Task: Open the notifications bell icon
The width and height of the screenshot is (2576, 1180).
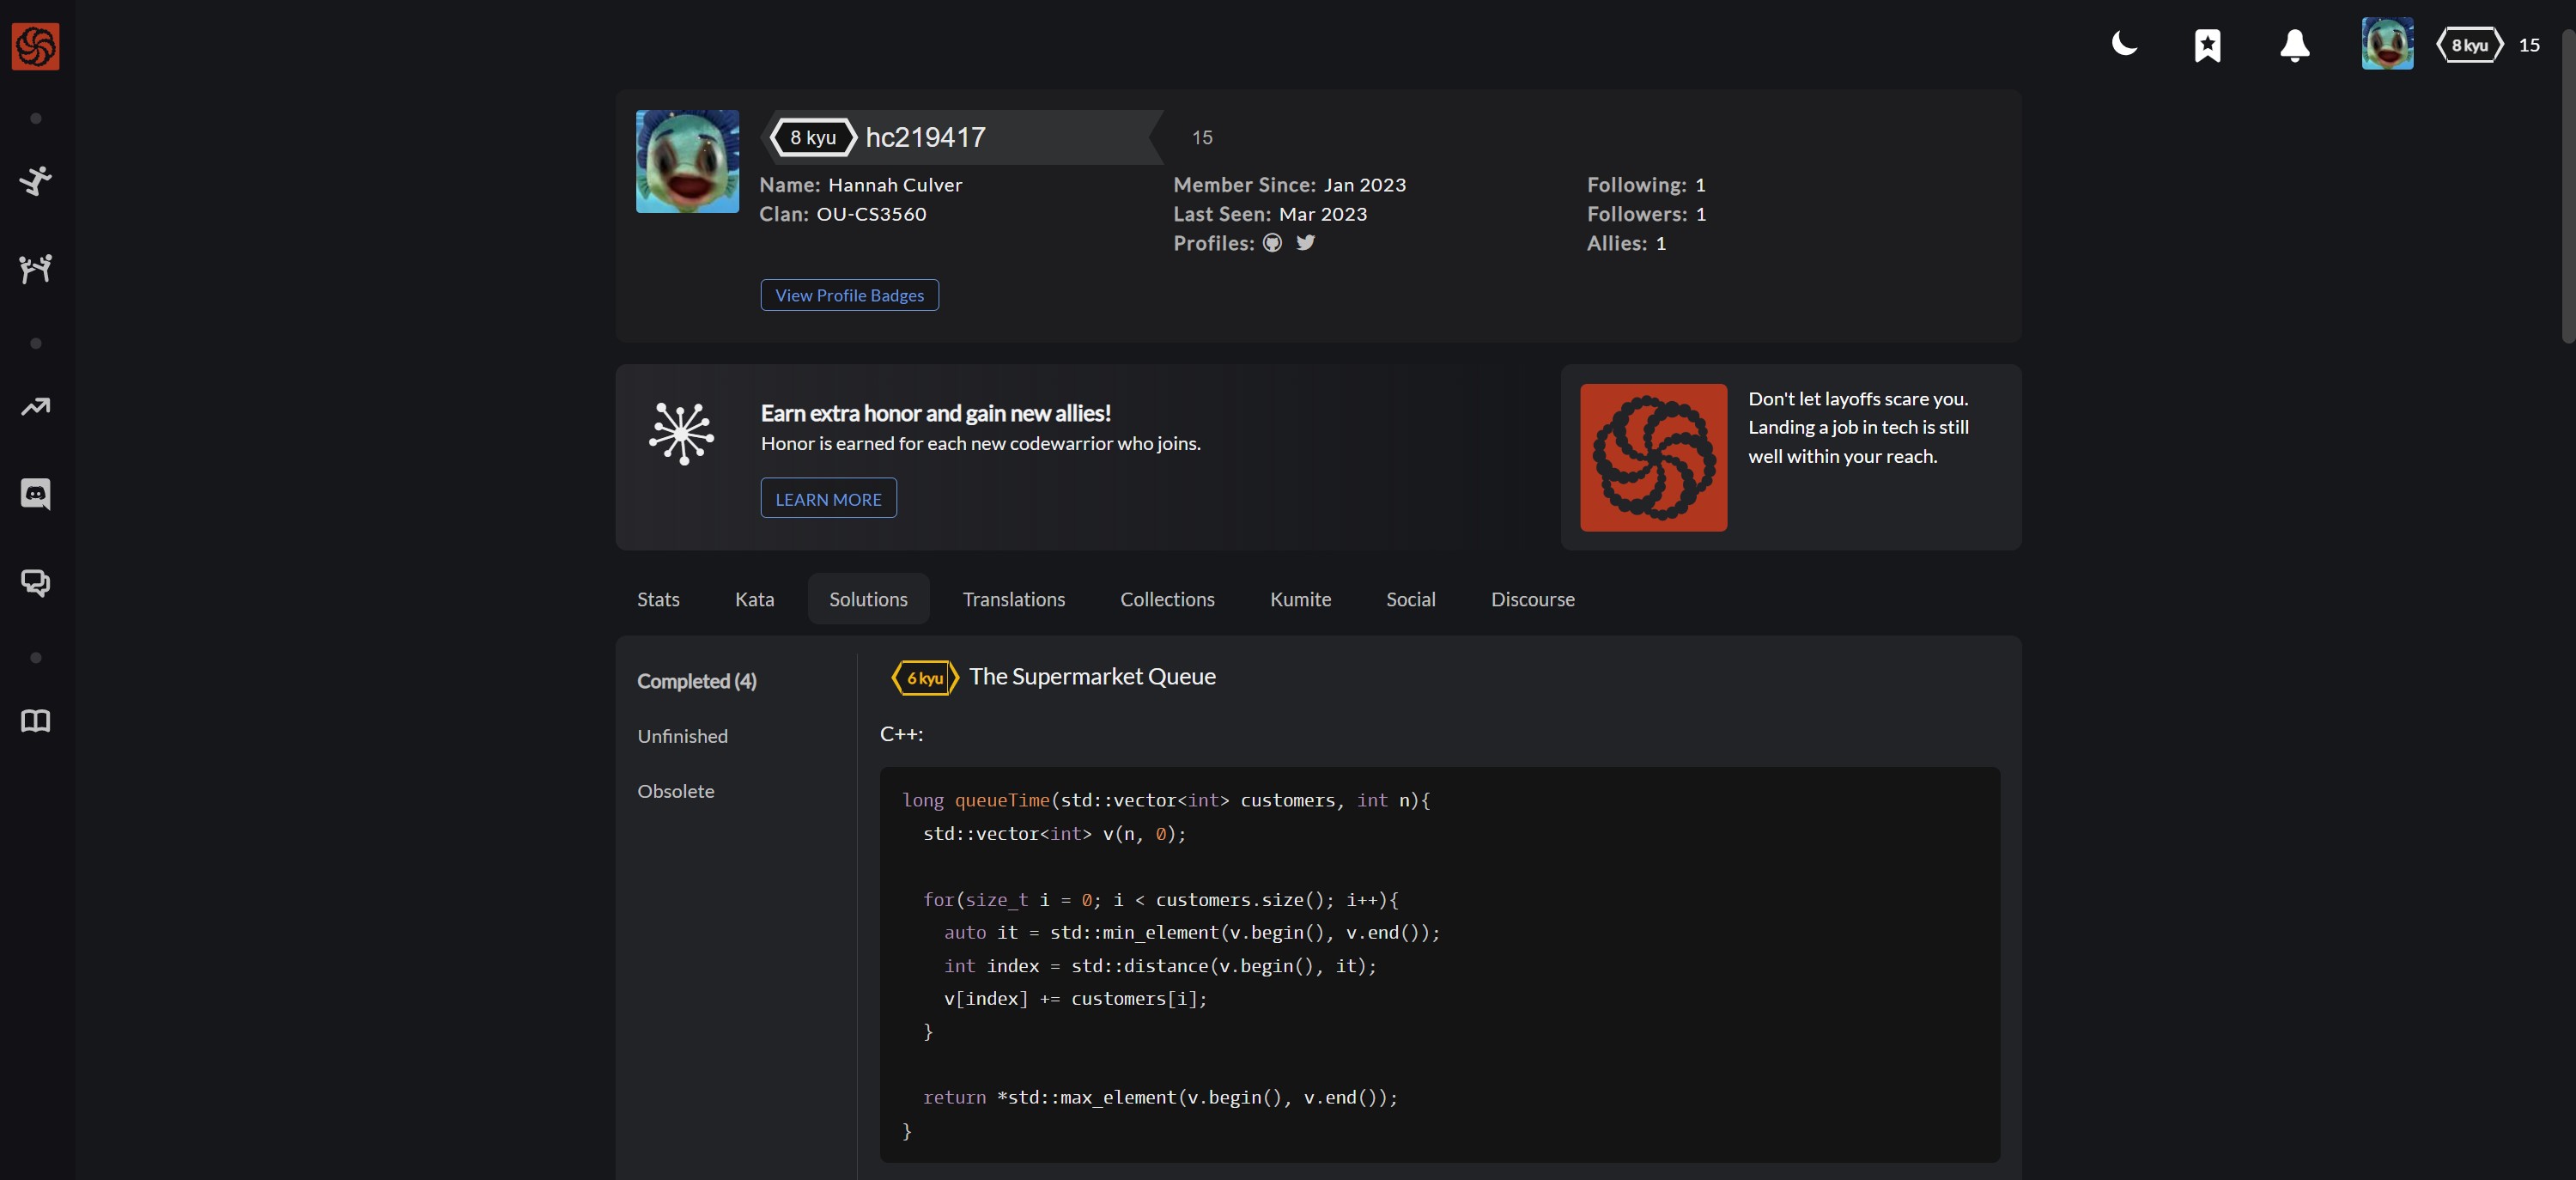Action: coord(2294,45)
